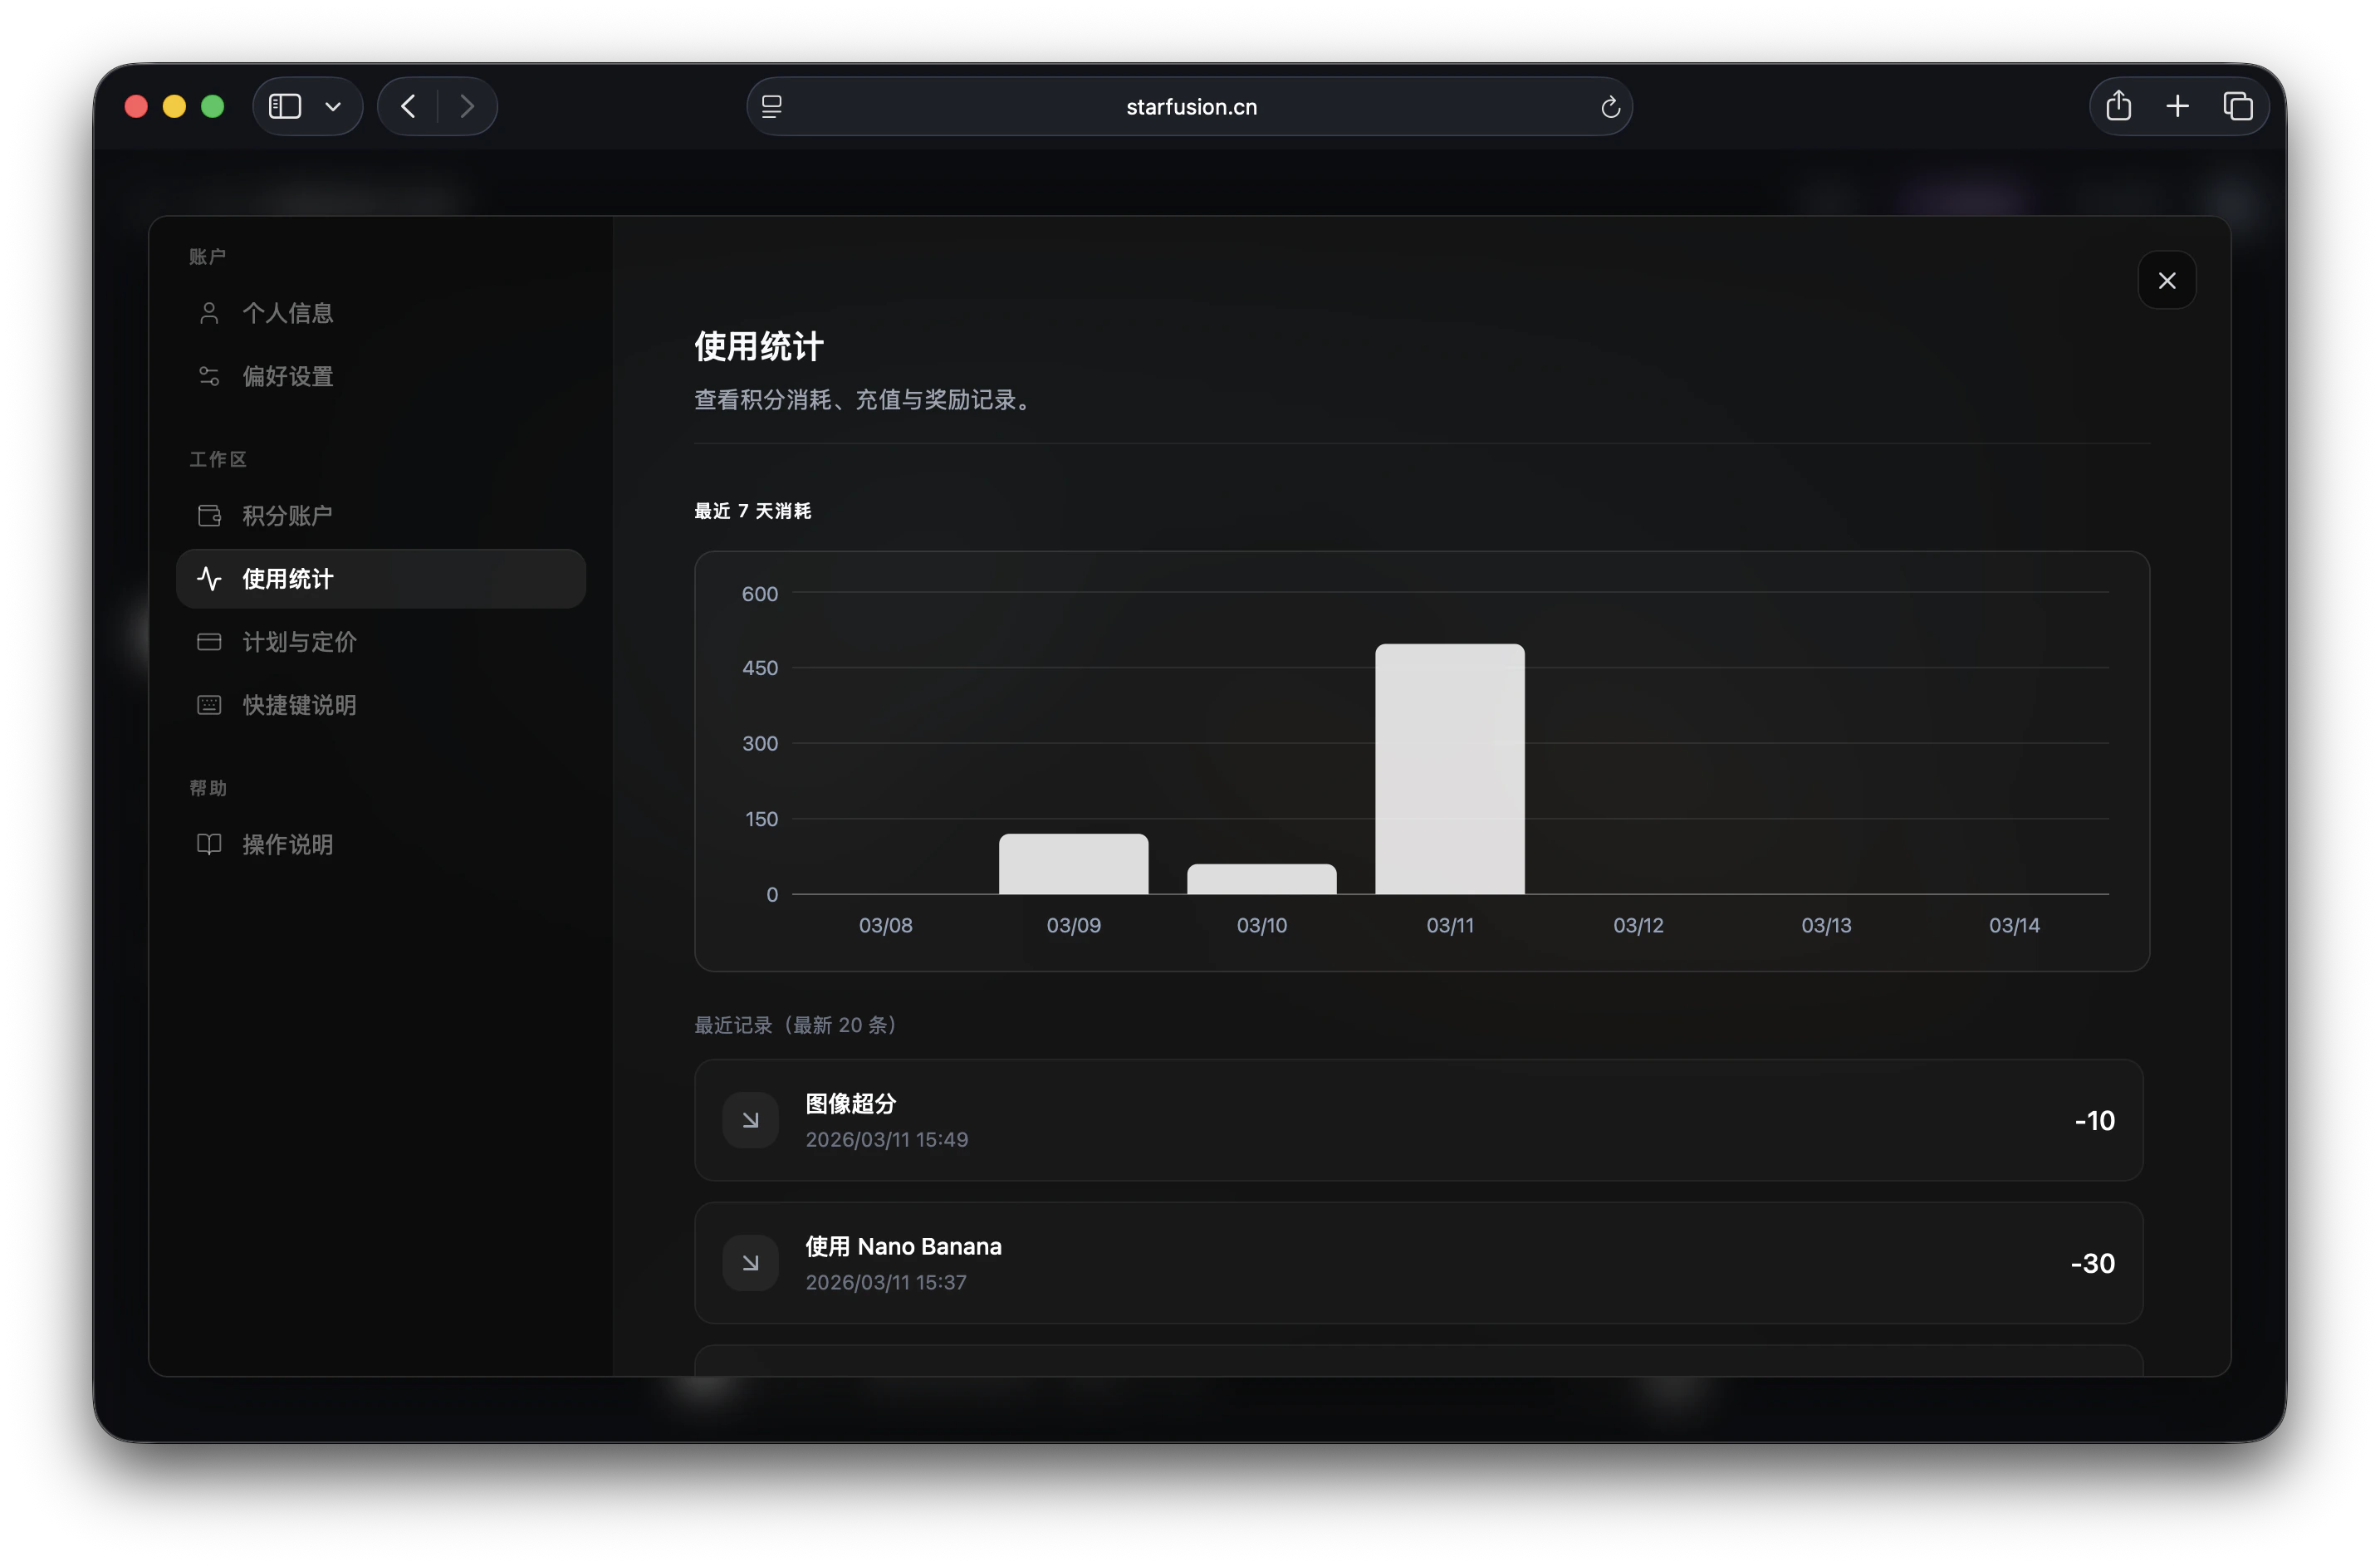Open a new tab with plus
Viewport: 2380px width, 1566px height.
pos(2177,106)
